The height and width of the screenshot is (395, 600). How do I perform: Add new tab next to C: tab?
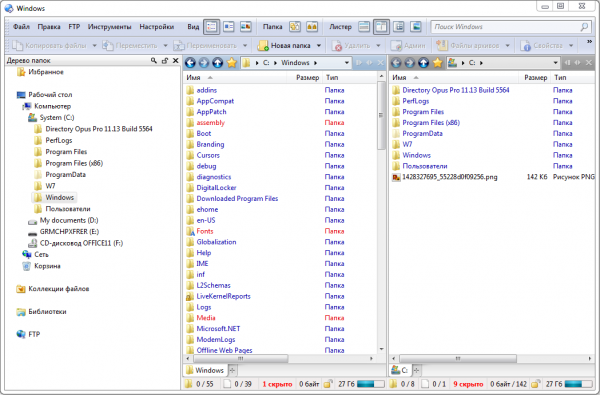pos(416,370)
